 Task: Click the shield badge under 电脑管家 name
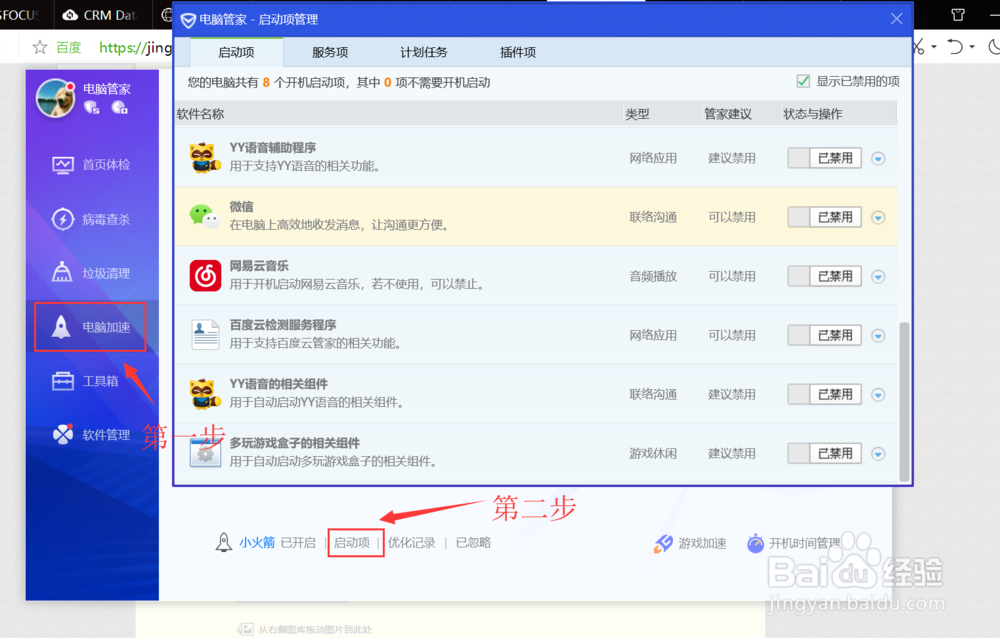coord(92,107)
